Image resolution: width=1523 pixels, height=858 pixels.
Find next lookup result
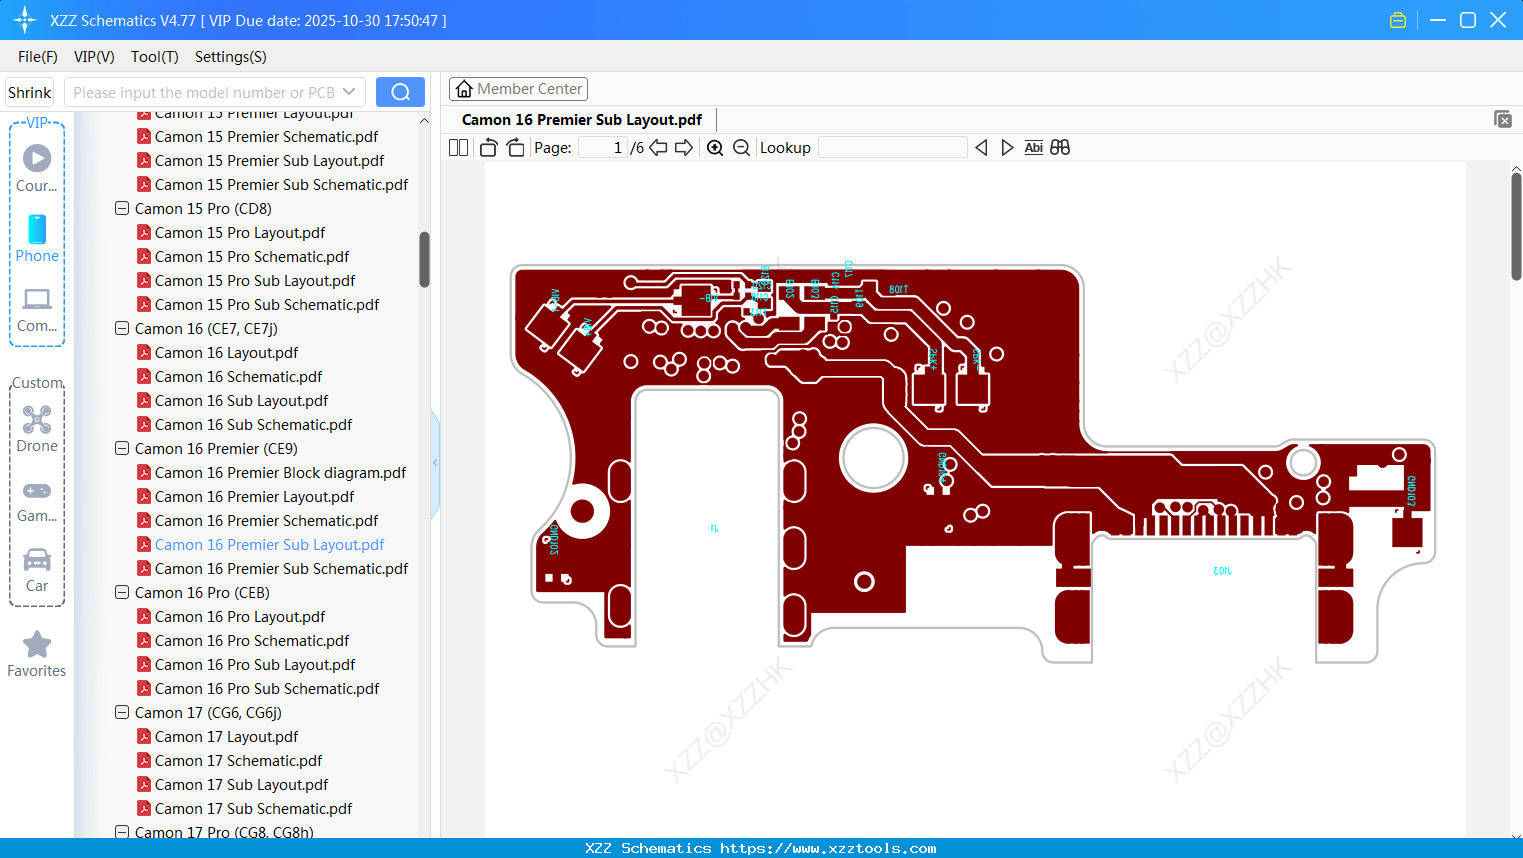[x=1007, y=148]
